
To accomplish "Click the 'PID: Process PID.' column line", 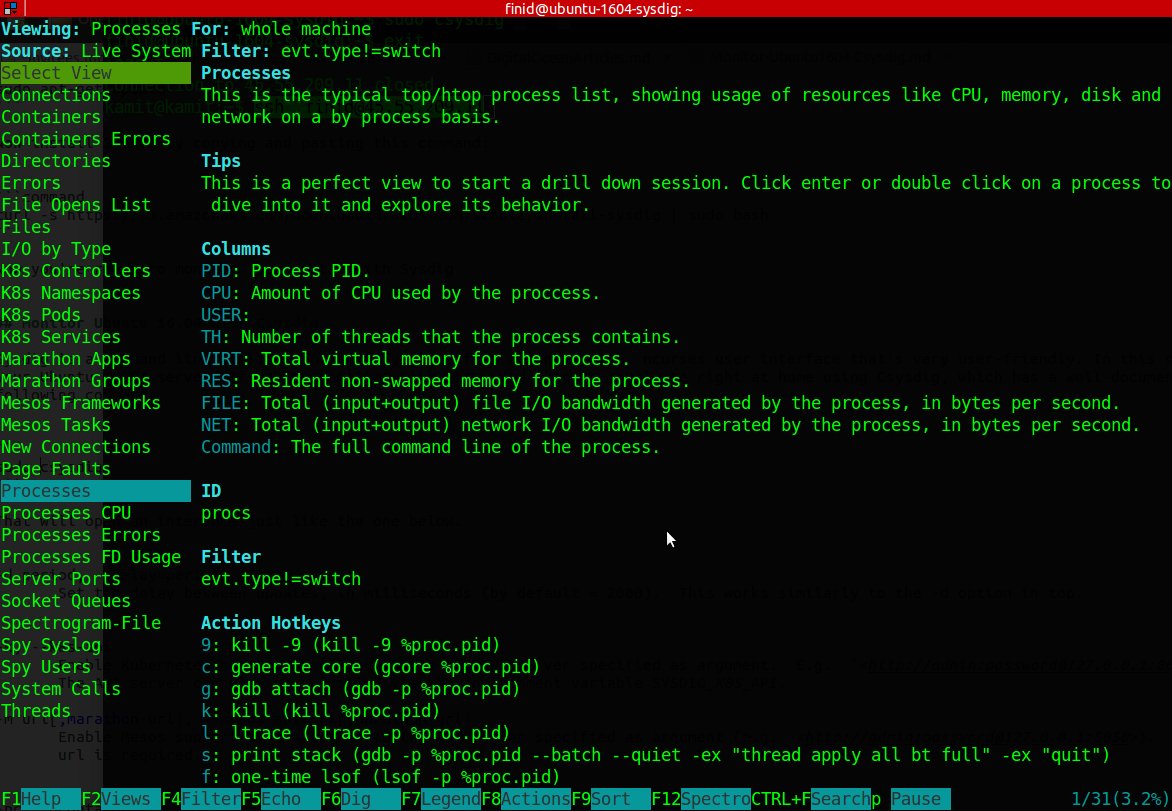I will click(286, 271).
